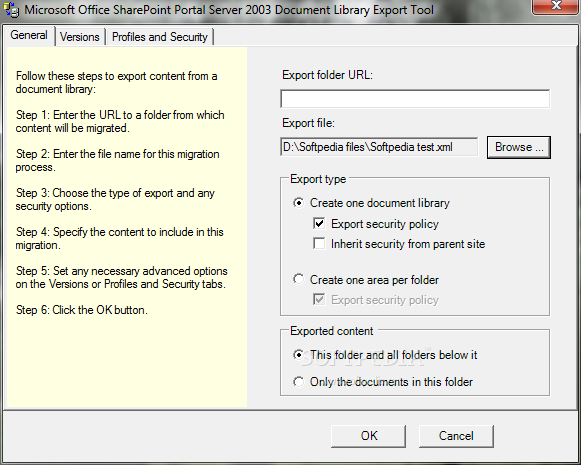Screen dimensions: 581x465
Task: Click the 'Step 5' advanced options text
Action: point(122,278)
